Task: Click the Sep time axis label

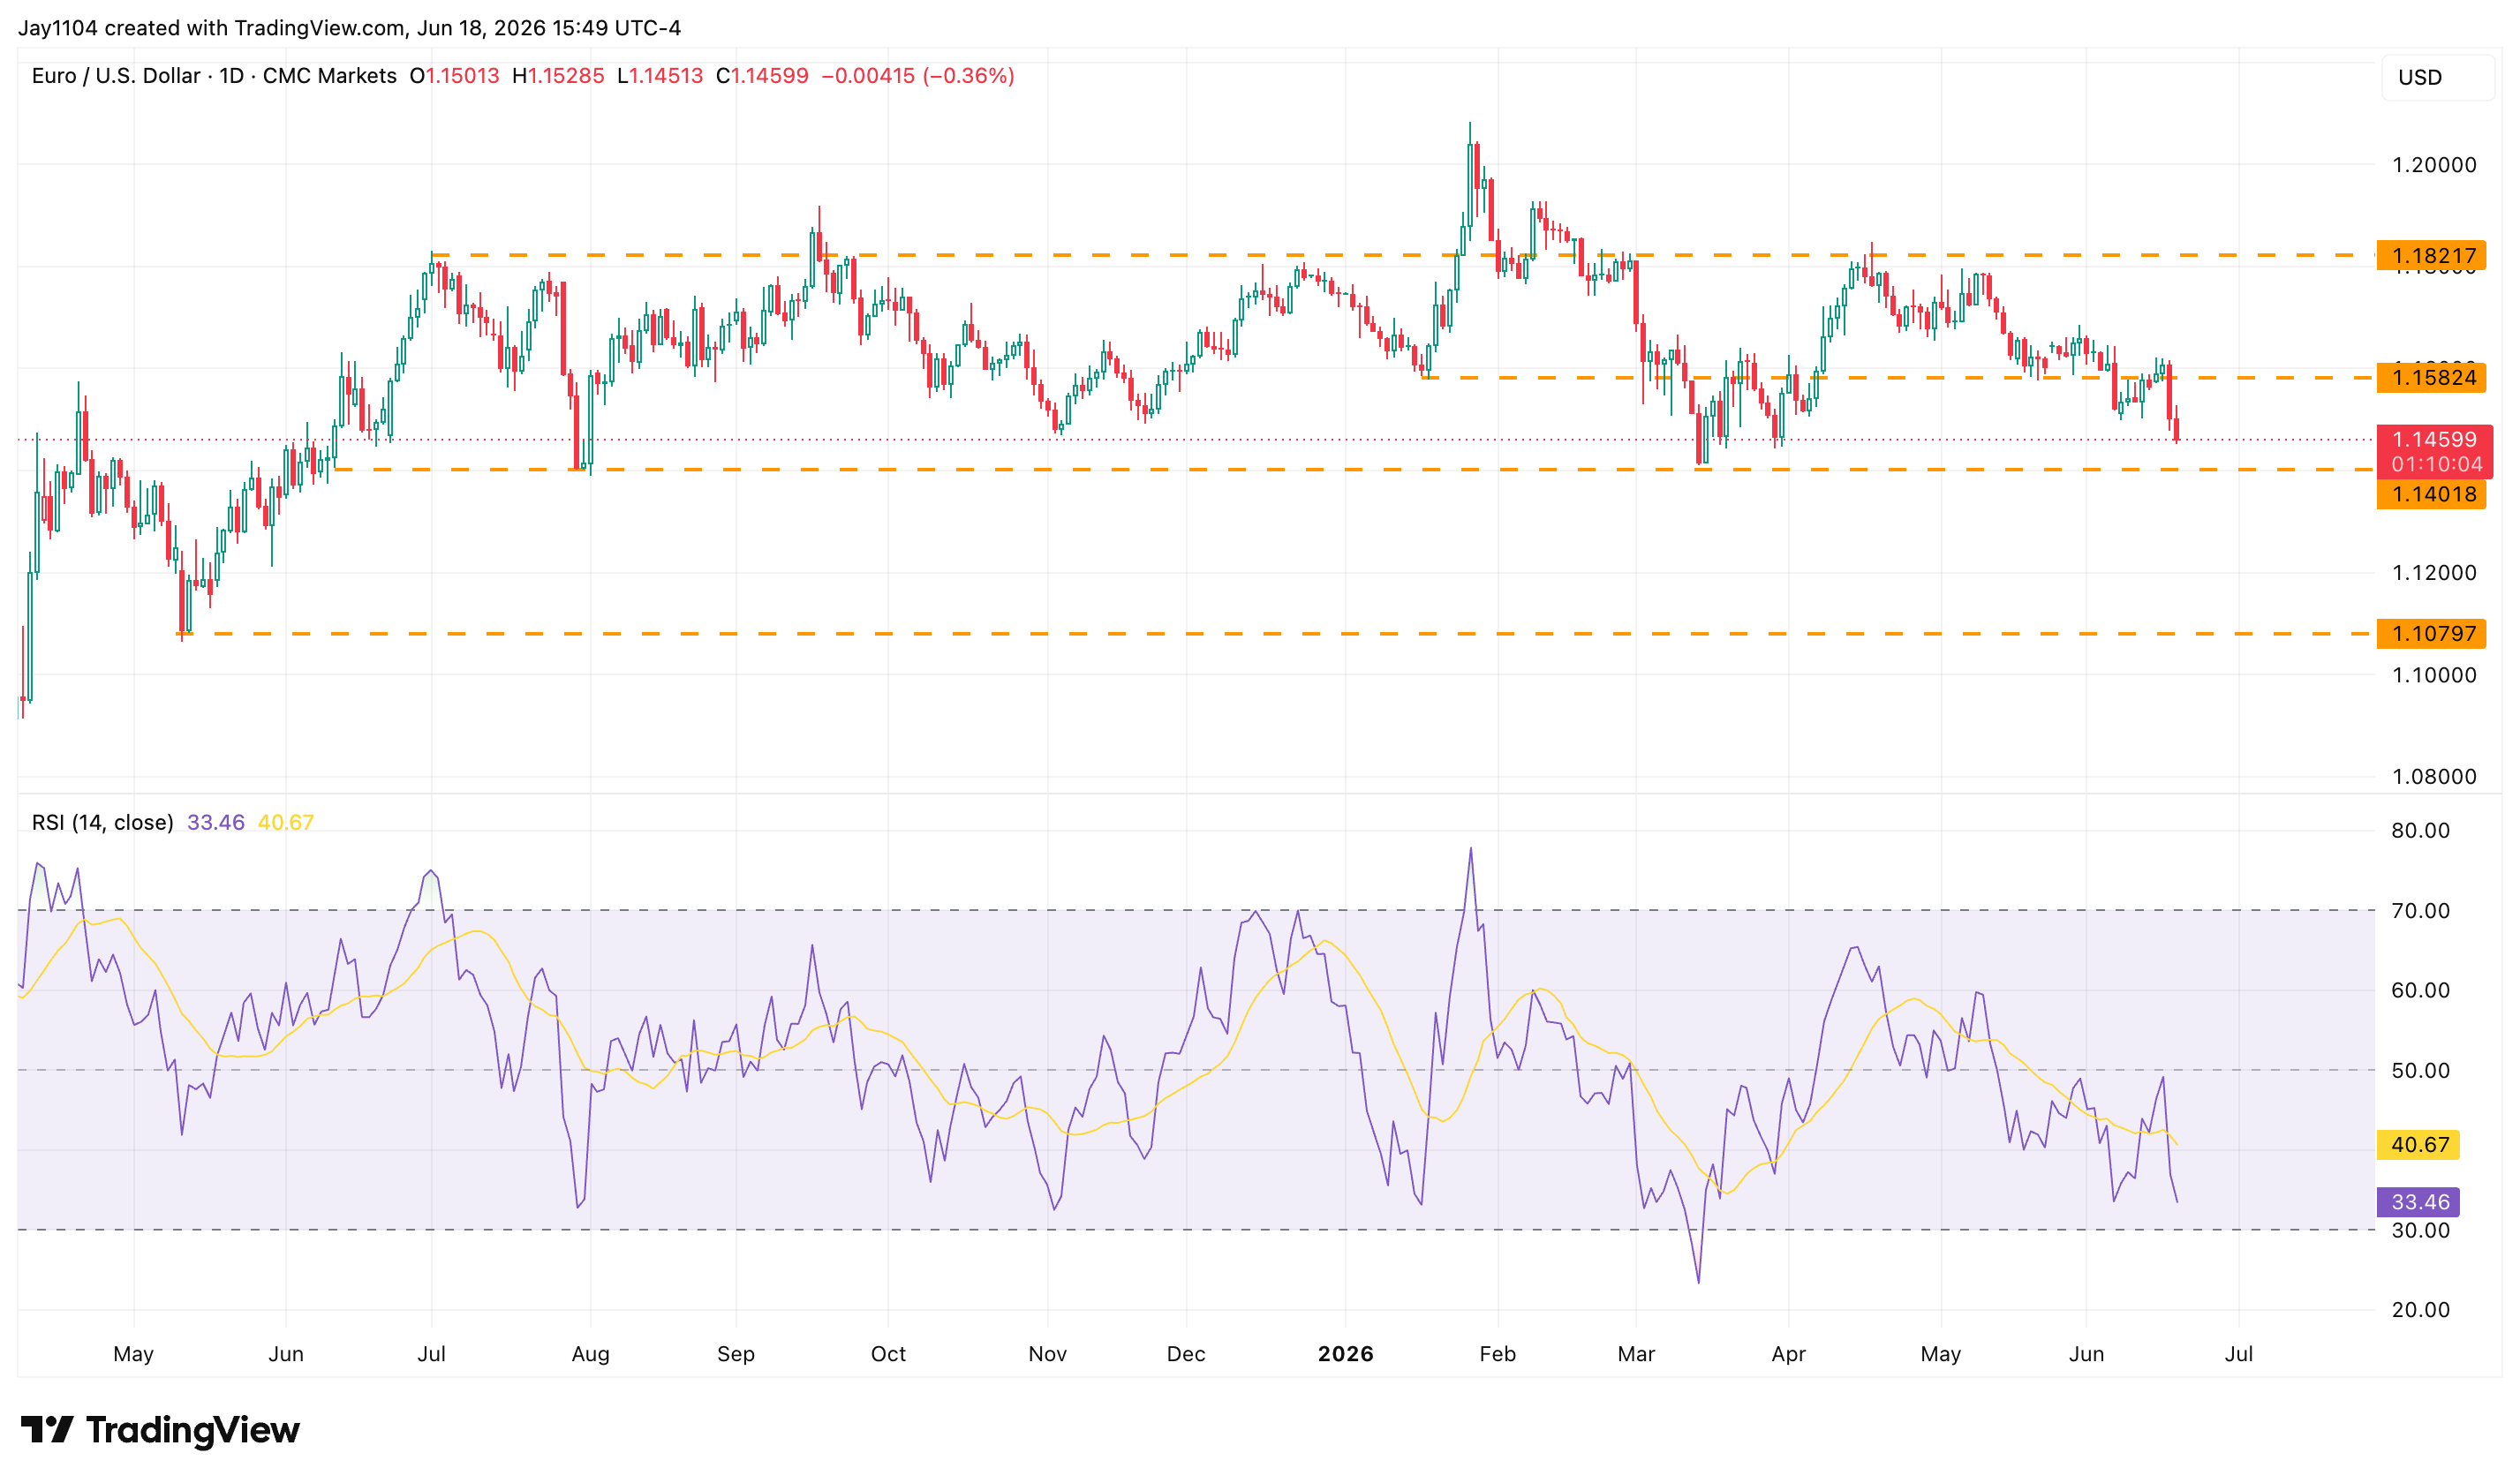Action: point(735,1354)
